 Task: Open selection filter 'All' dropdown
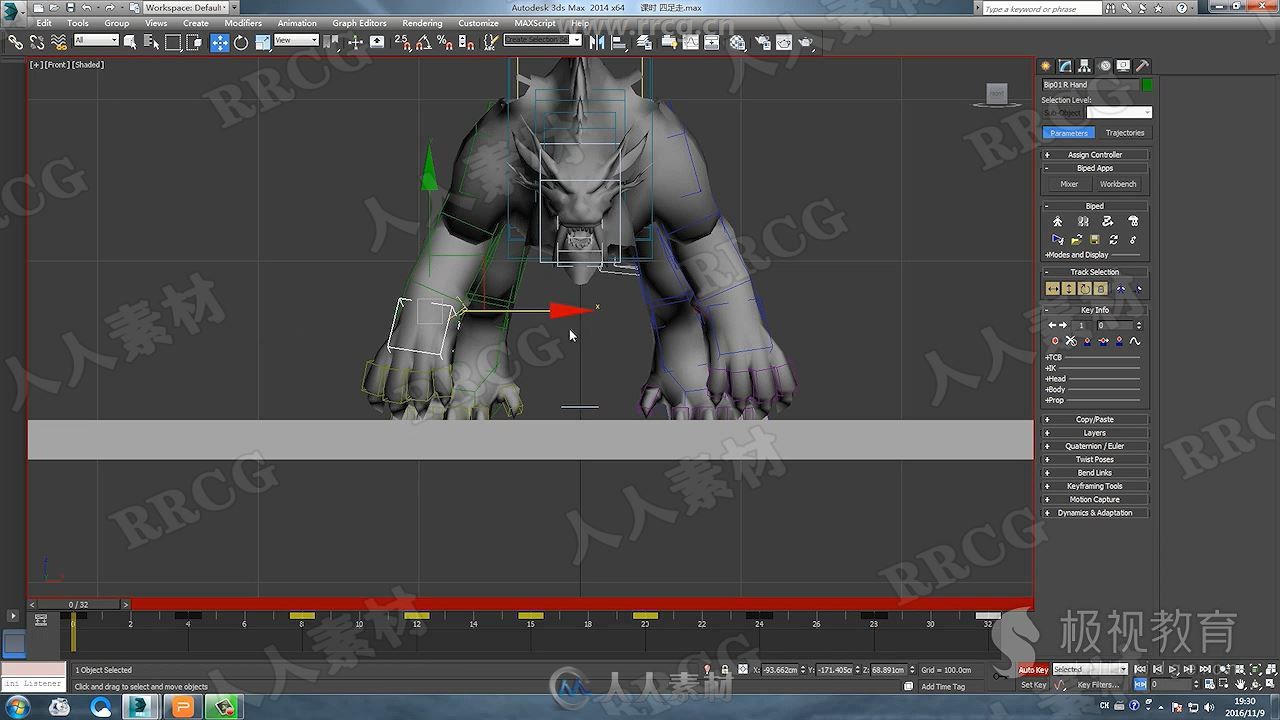tap(96, 40)
